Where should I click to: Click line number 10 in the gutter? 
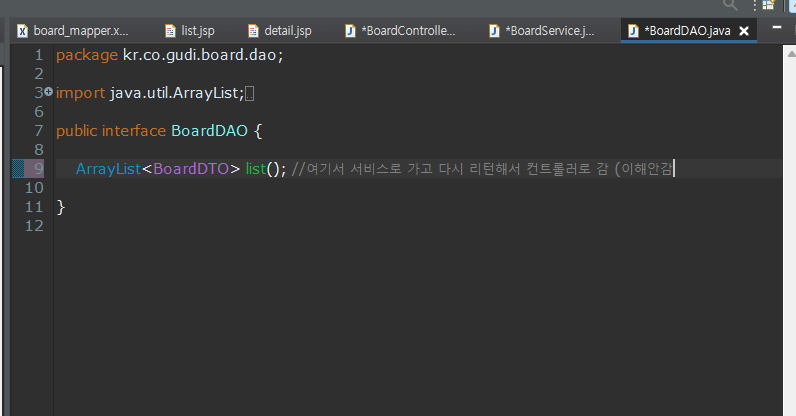point(34,188)
